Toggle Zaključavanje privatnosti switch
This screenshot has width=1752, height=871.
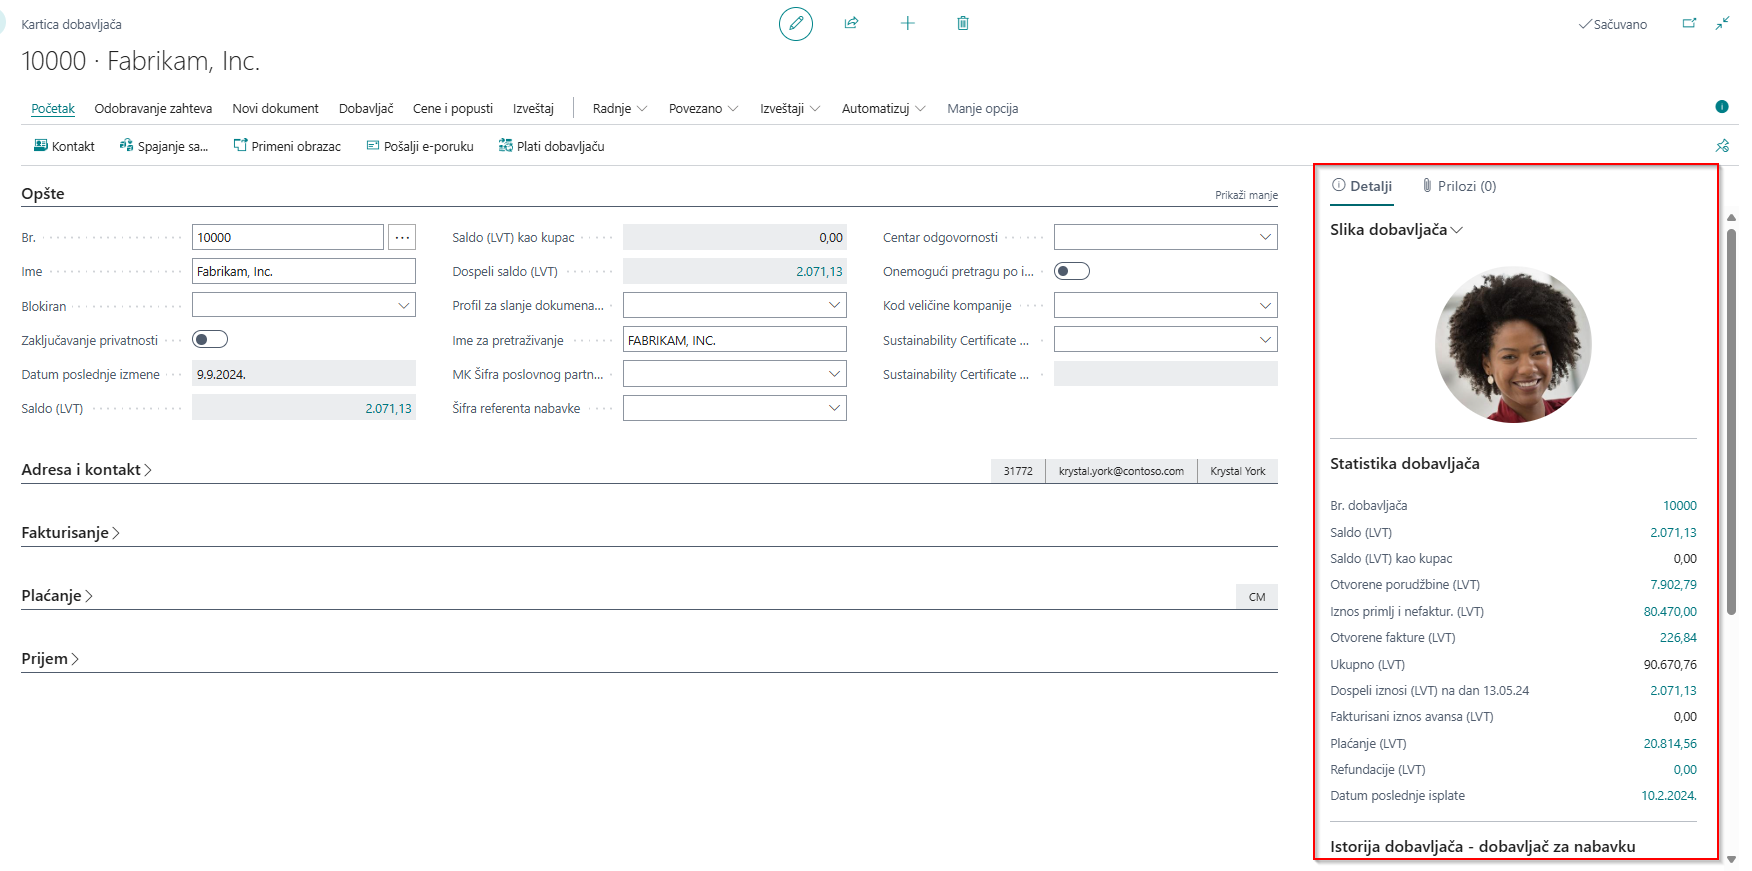pyautogui.click(x=210, y=340)
